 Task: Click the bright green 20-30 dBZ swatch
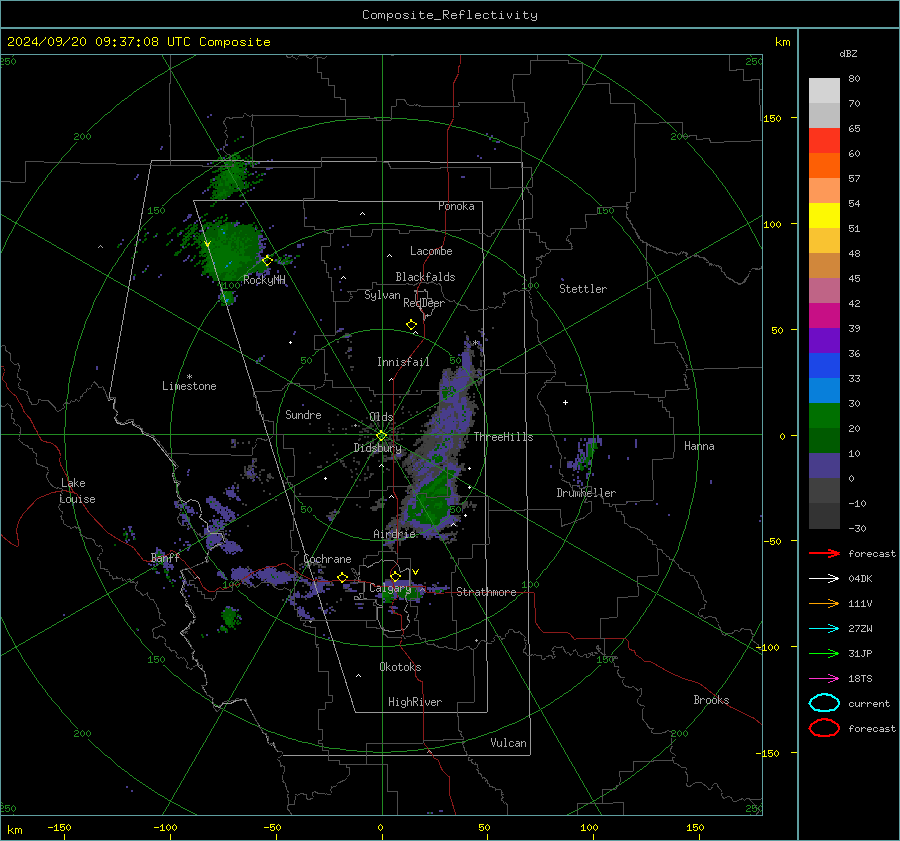coord(824,416)
